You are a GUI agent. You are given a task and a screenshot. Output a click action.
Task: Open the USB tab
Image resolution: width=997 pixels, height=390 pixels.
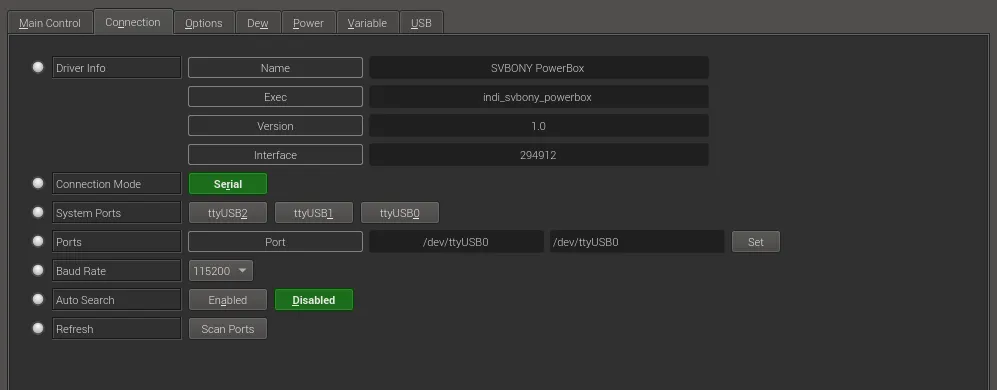click(421, 23)
